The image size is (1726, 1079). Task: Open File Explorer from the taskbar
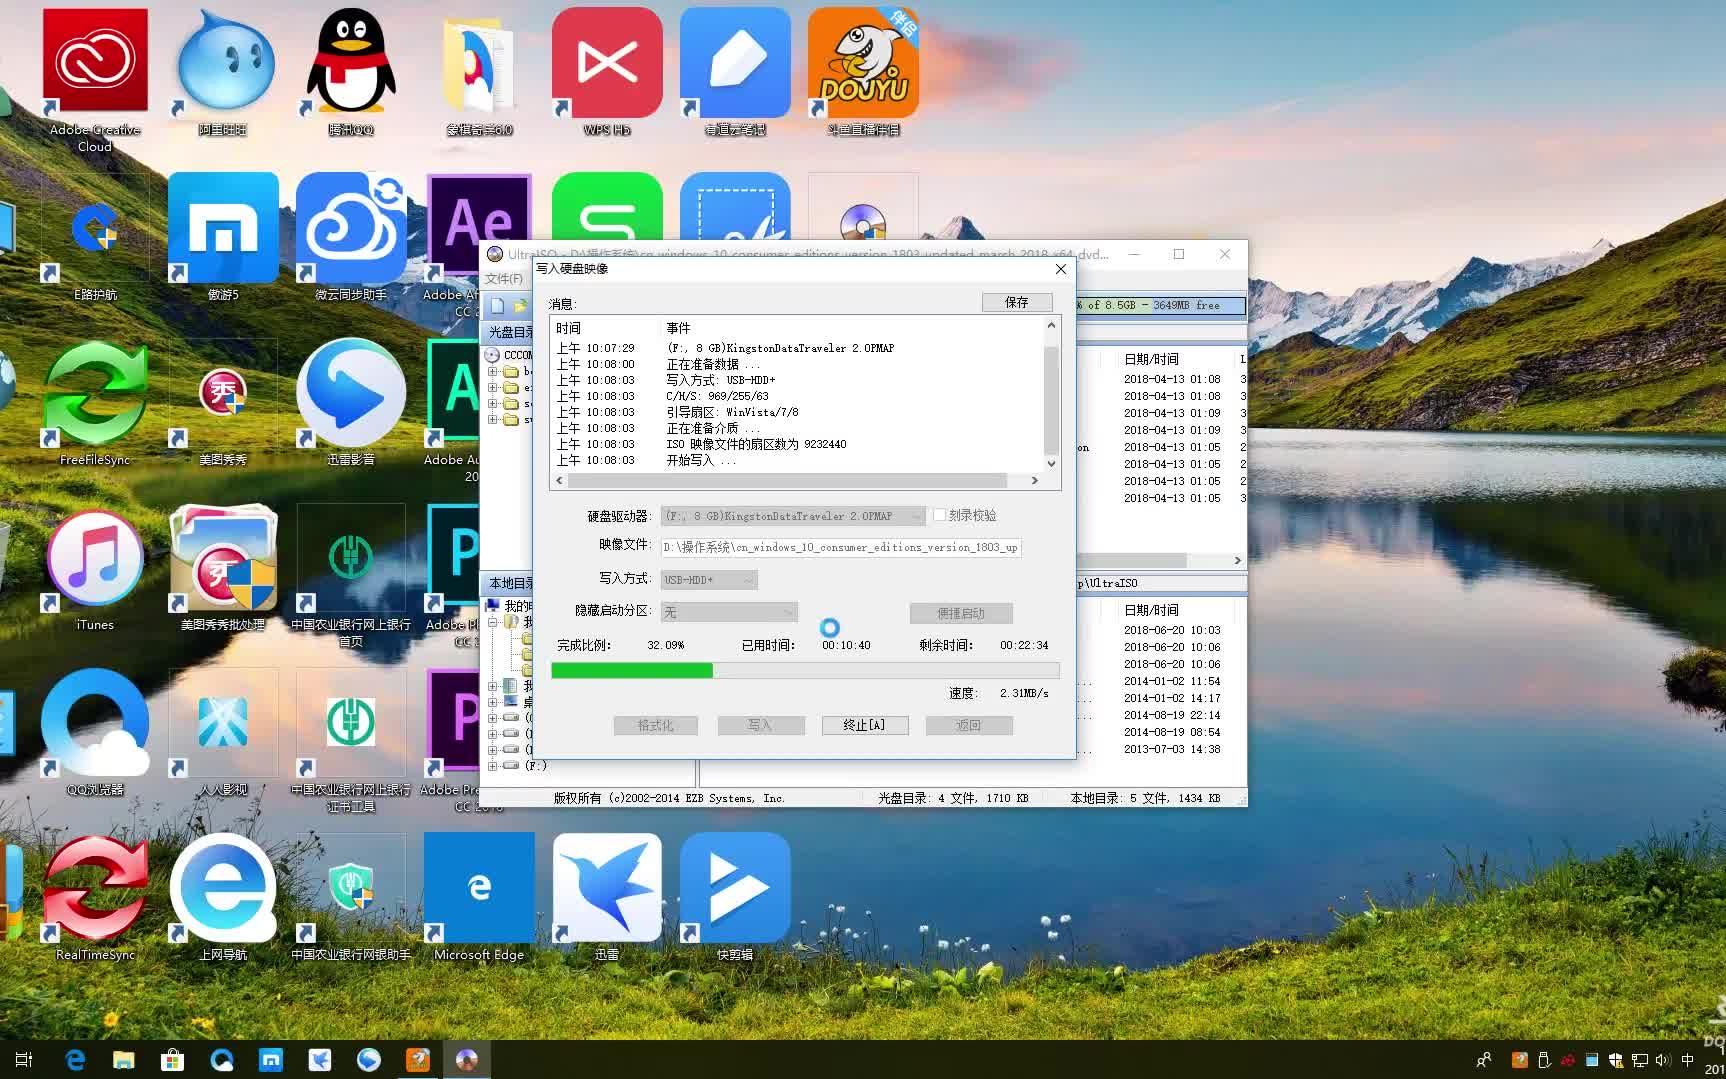pyautogui.click(x=123, y=1059)
